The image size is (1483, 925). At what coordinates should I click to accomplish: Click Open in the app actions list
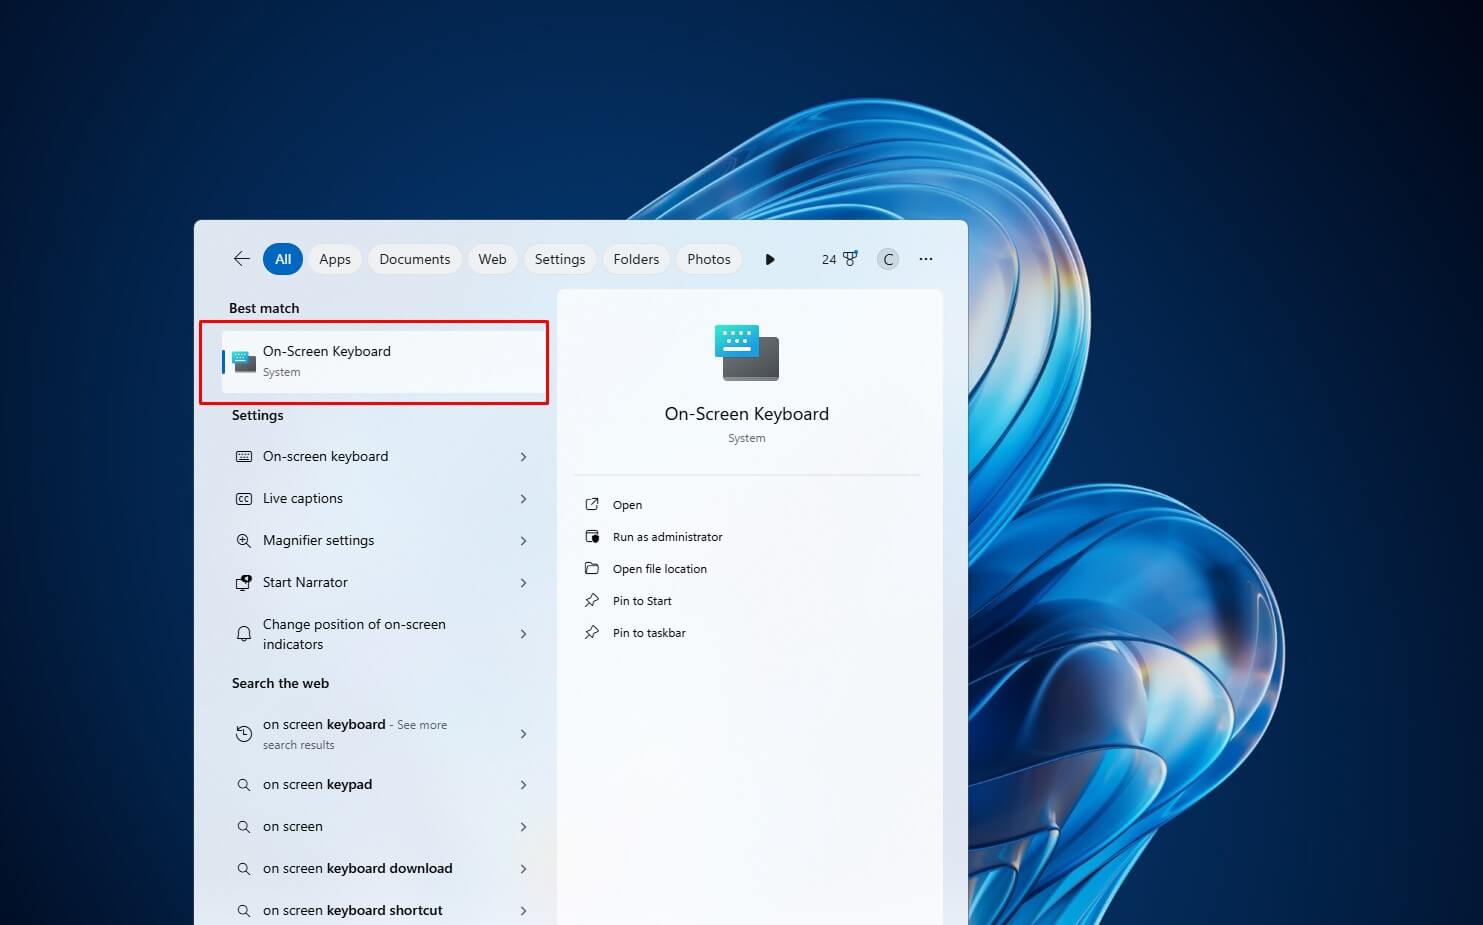(627, 505)
